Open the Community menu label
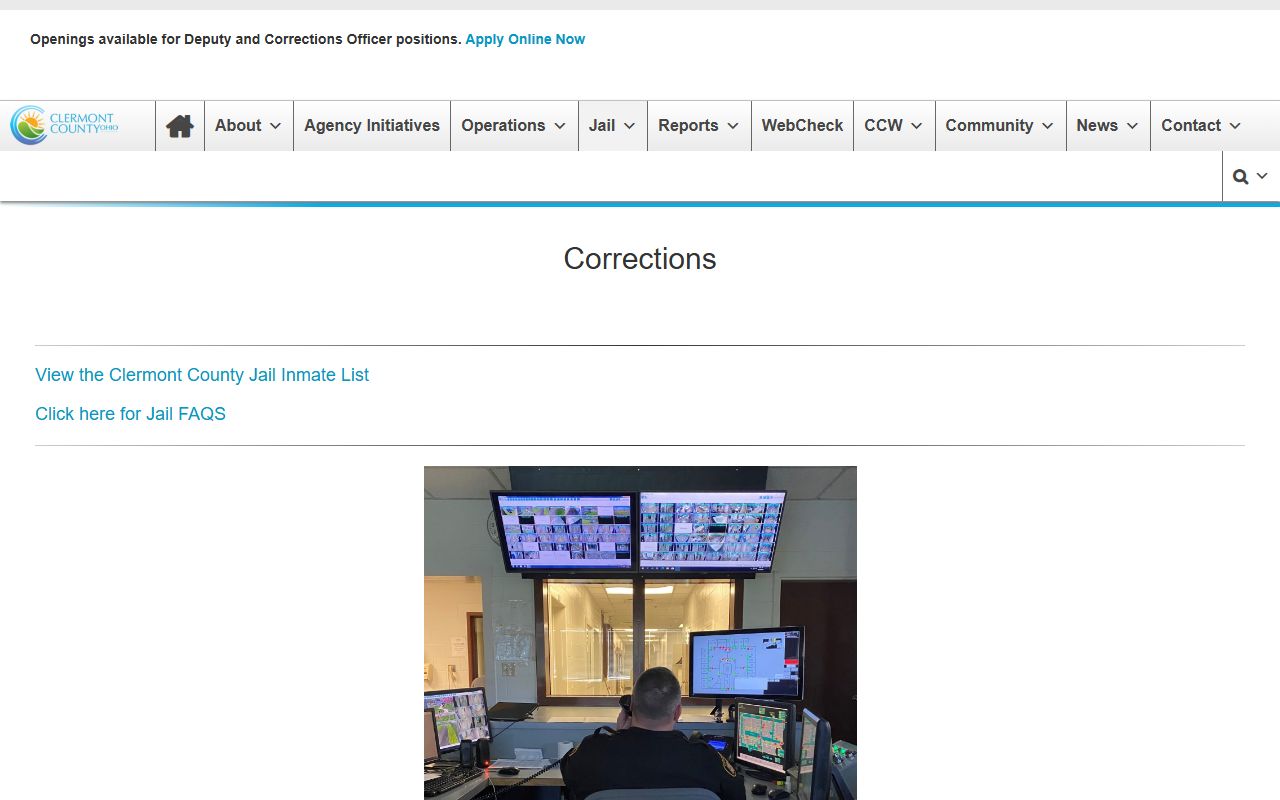The image size is (1280, 800). click(x=989, y=125)
